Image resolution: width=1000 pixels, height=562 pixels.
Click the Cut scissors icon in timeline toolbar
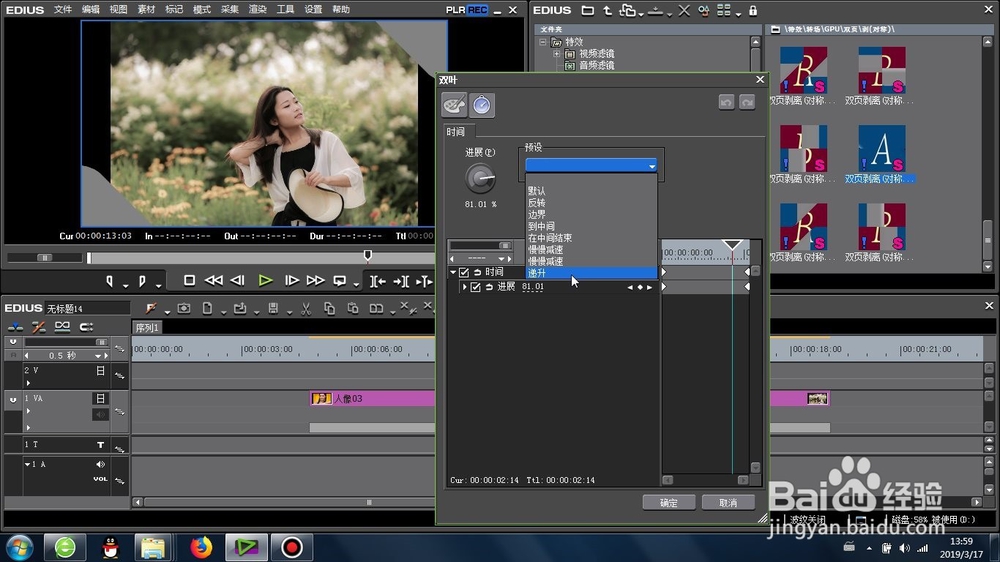(306, 309)
